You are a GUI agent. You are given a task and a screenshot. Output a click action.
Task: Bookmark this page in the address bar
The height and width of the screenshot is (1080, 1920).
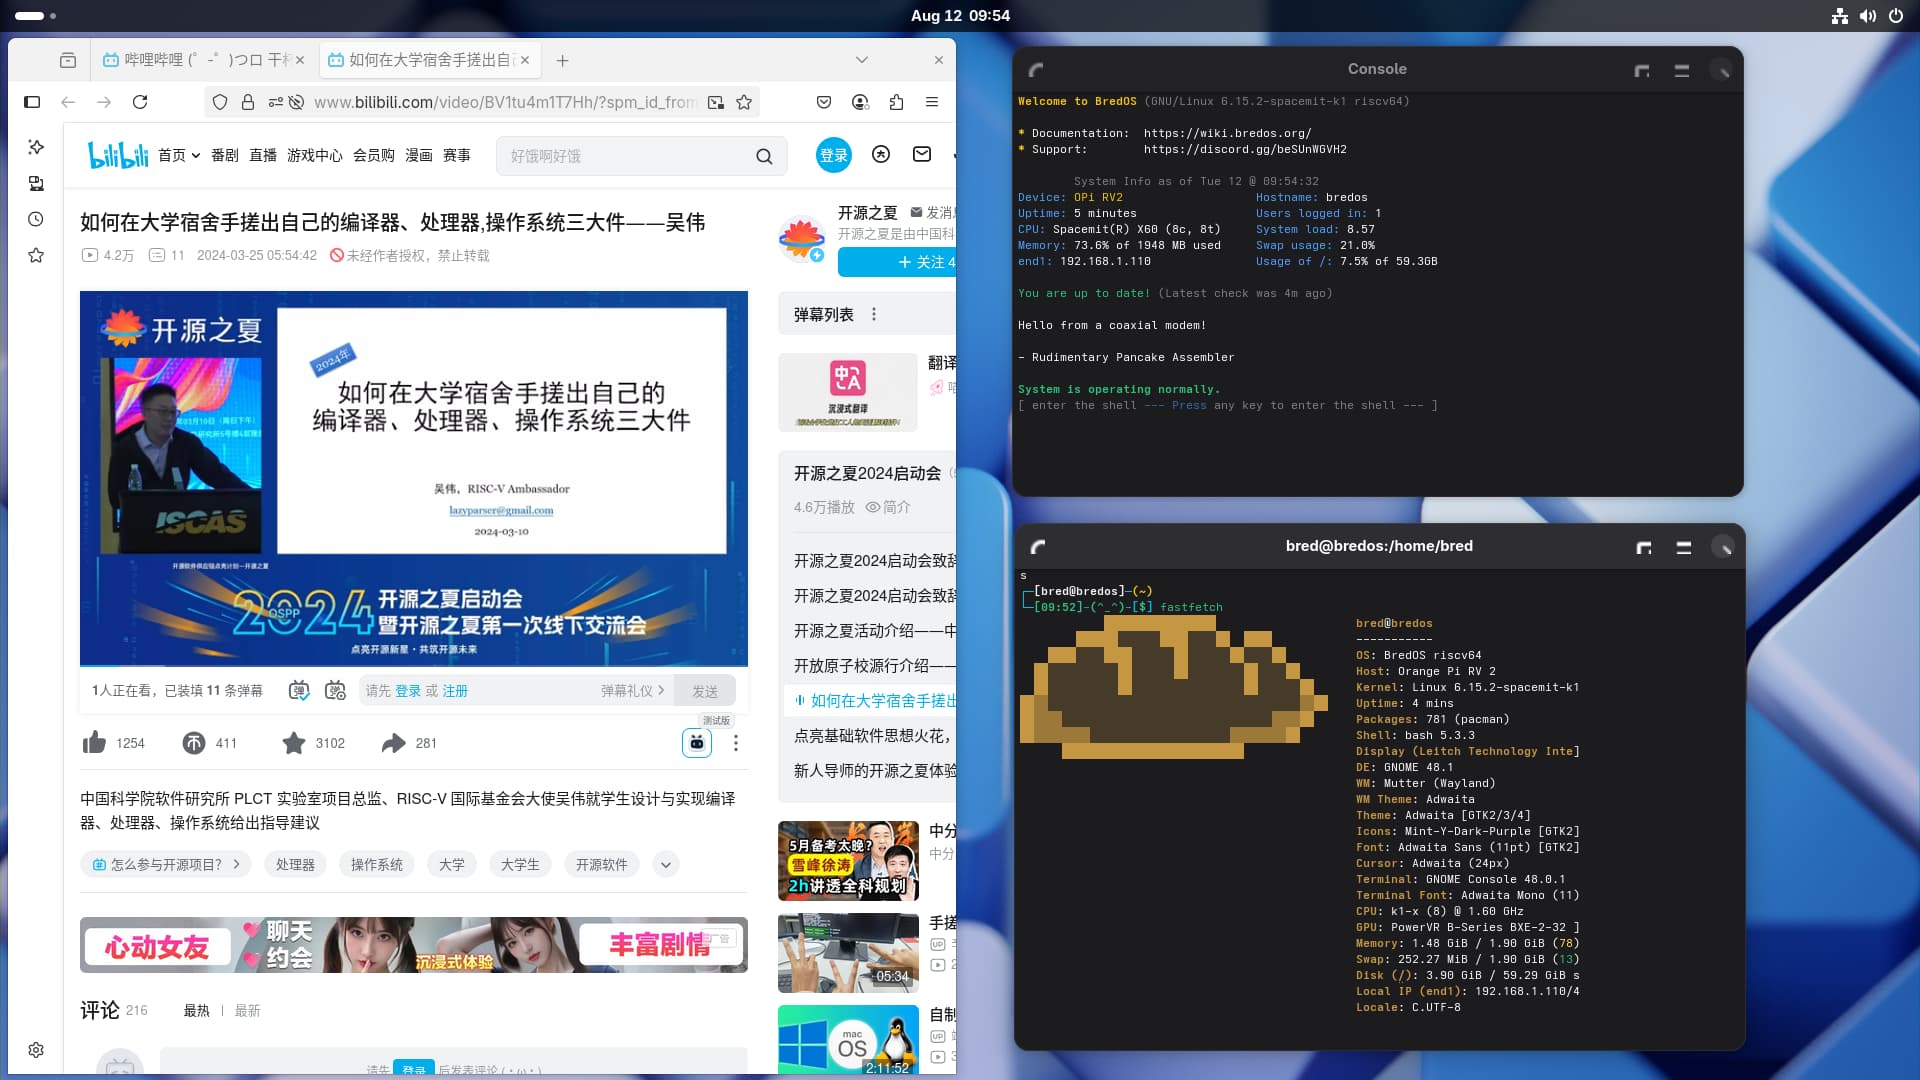click(744, 102)
